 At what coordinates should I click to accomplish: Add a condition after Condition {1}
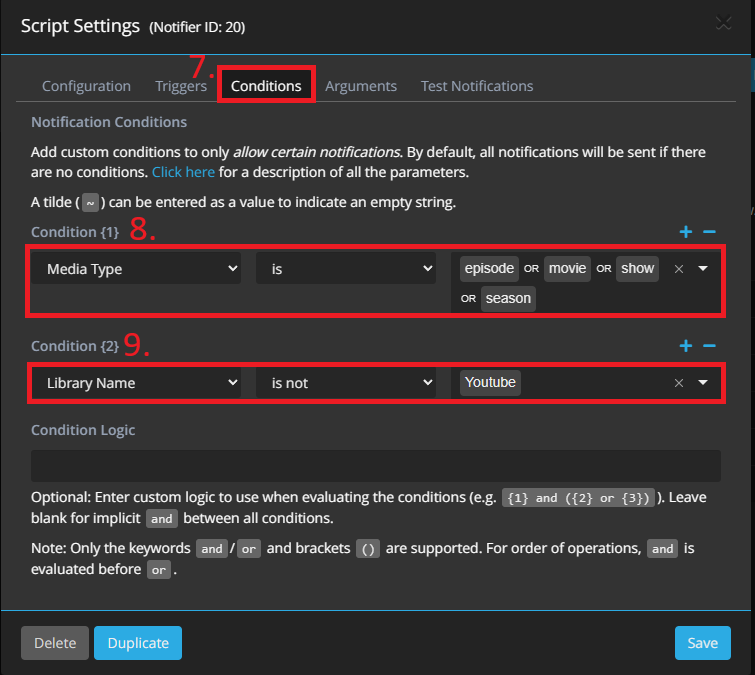(686, 232)
